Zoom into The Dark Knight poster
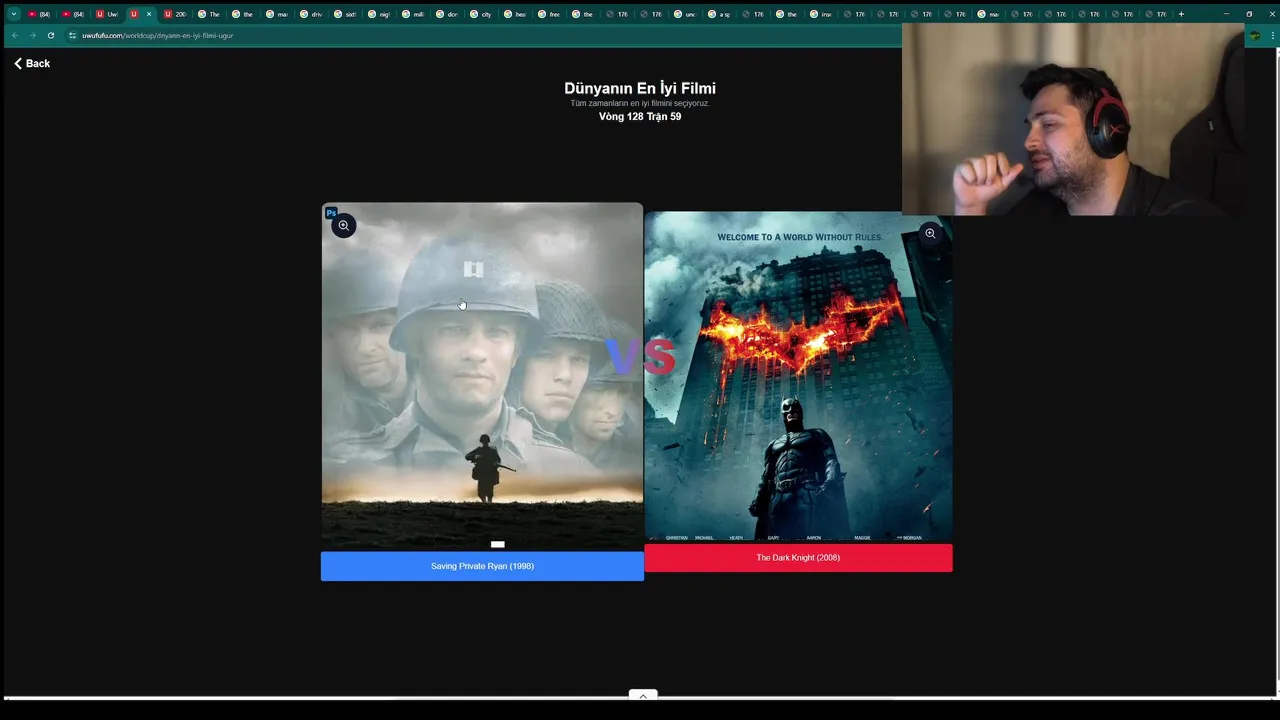The image size is (1280, 720). [930, 233]
